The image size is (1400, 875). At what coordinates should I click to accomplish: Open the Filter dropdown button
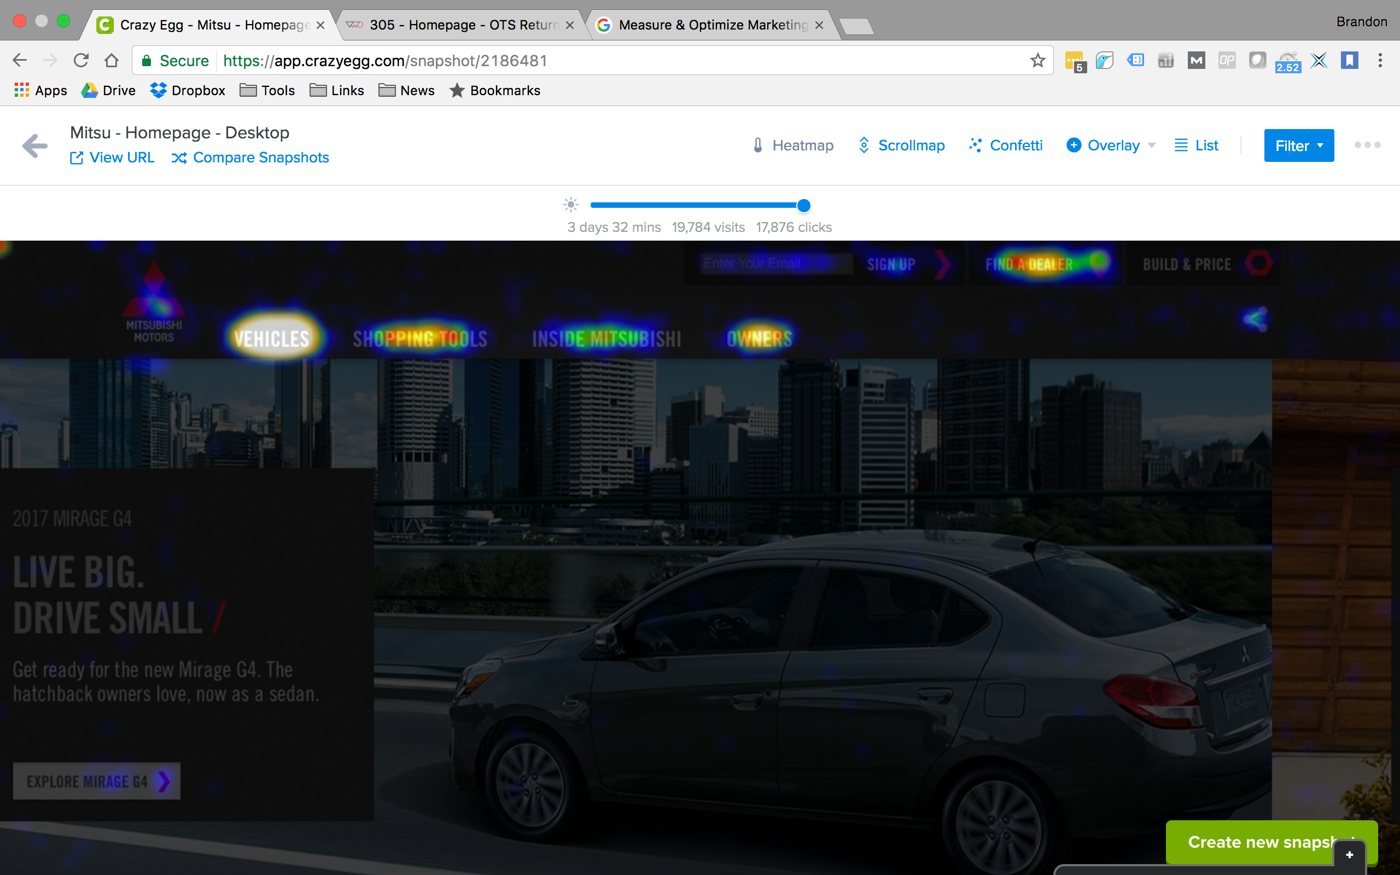coord(1299,146)
